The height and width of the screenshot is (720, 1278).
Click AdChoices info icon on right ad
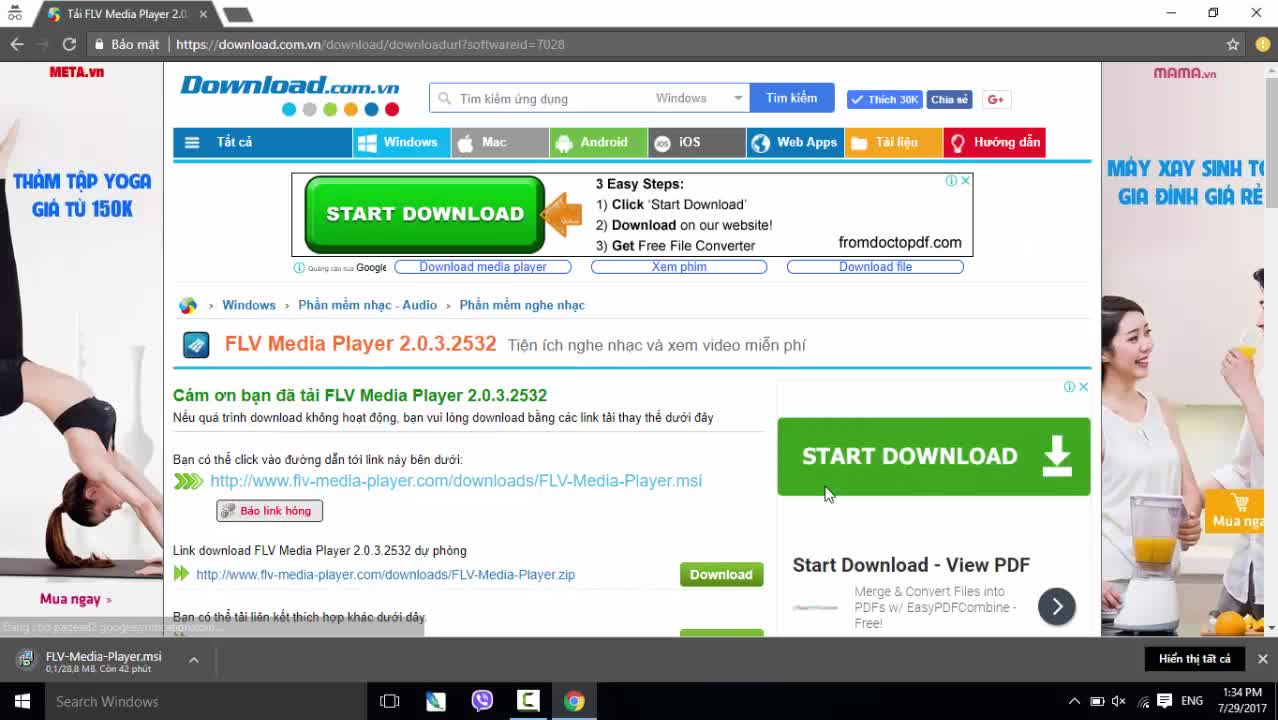pyautogui.click(x=1069, y=387)
